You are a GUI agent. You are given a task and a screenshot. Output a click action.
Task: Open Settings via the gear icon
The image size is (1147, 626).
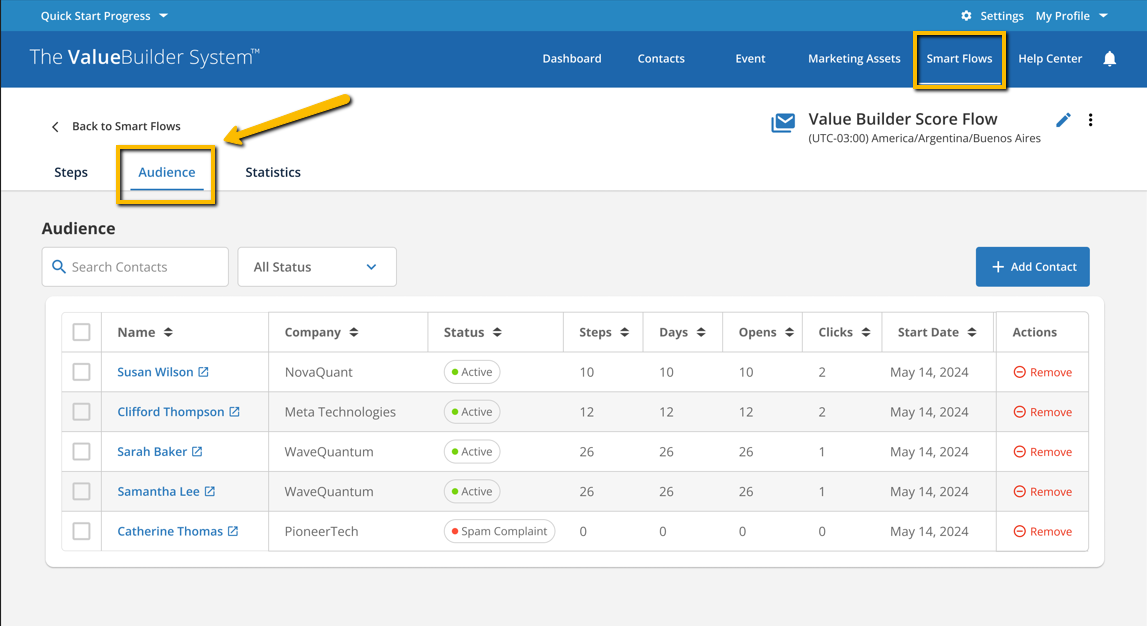click(x=965, y=15)
